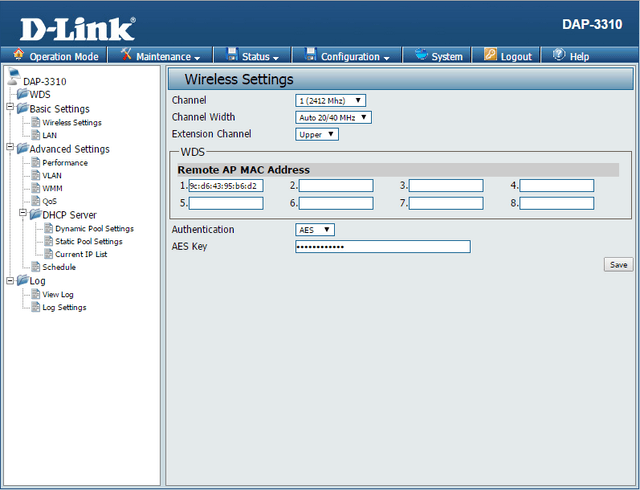
Task: Open Wireless Settings in the tree
Action: [x=72, y=122]
